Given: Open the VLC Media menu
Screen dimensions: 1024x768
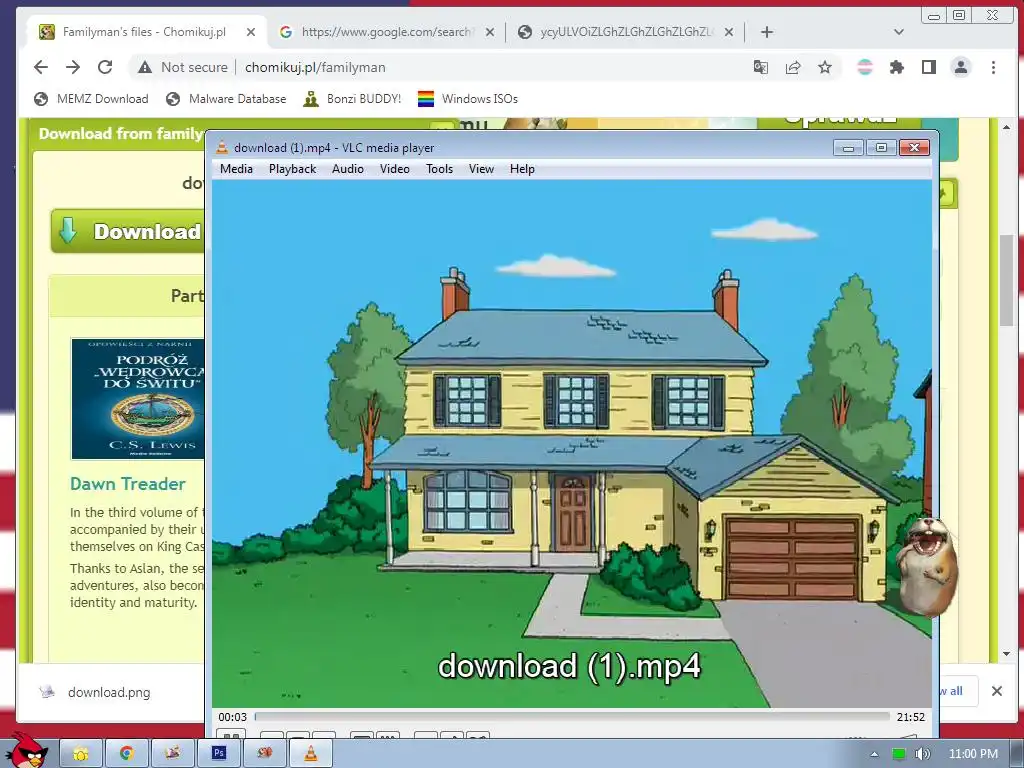Looking at the screenshot, I should pos(236,168).
